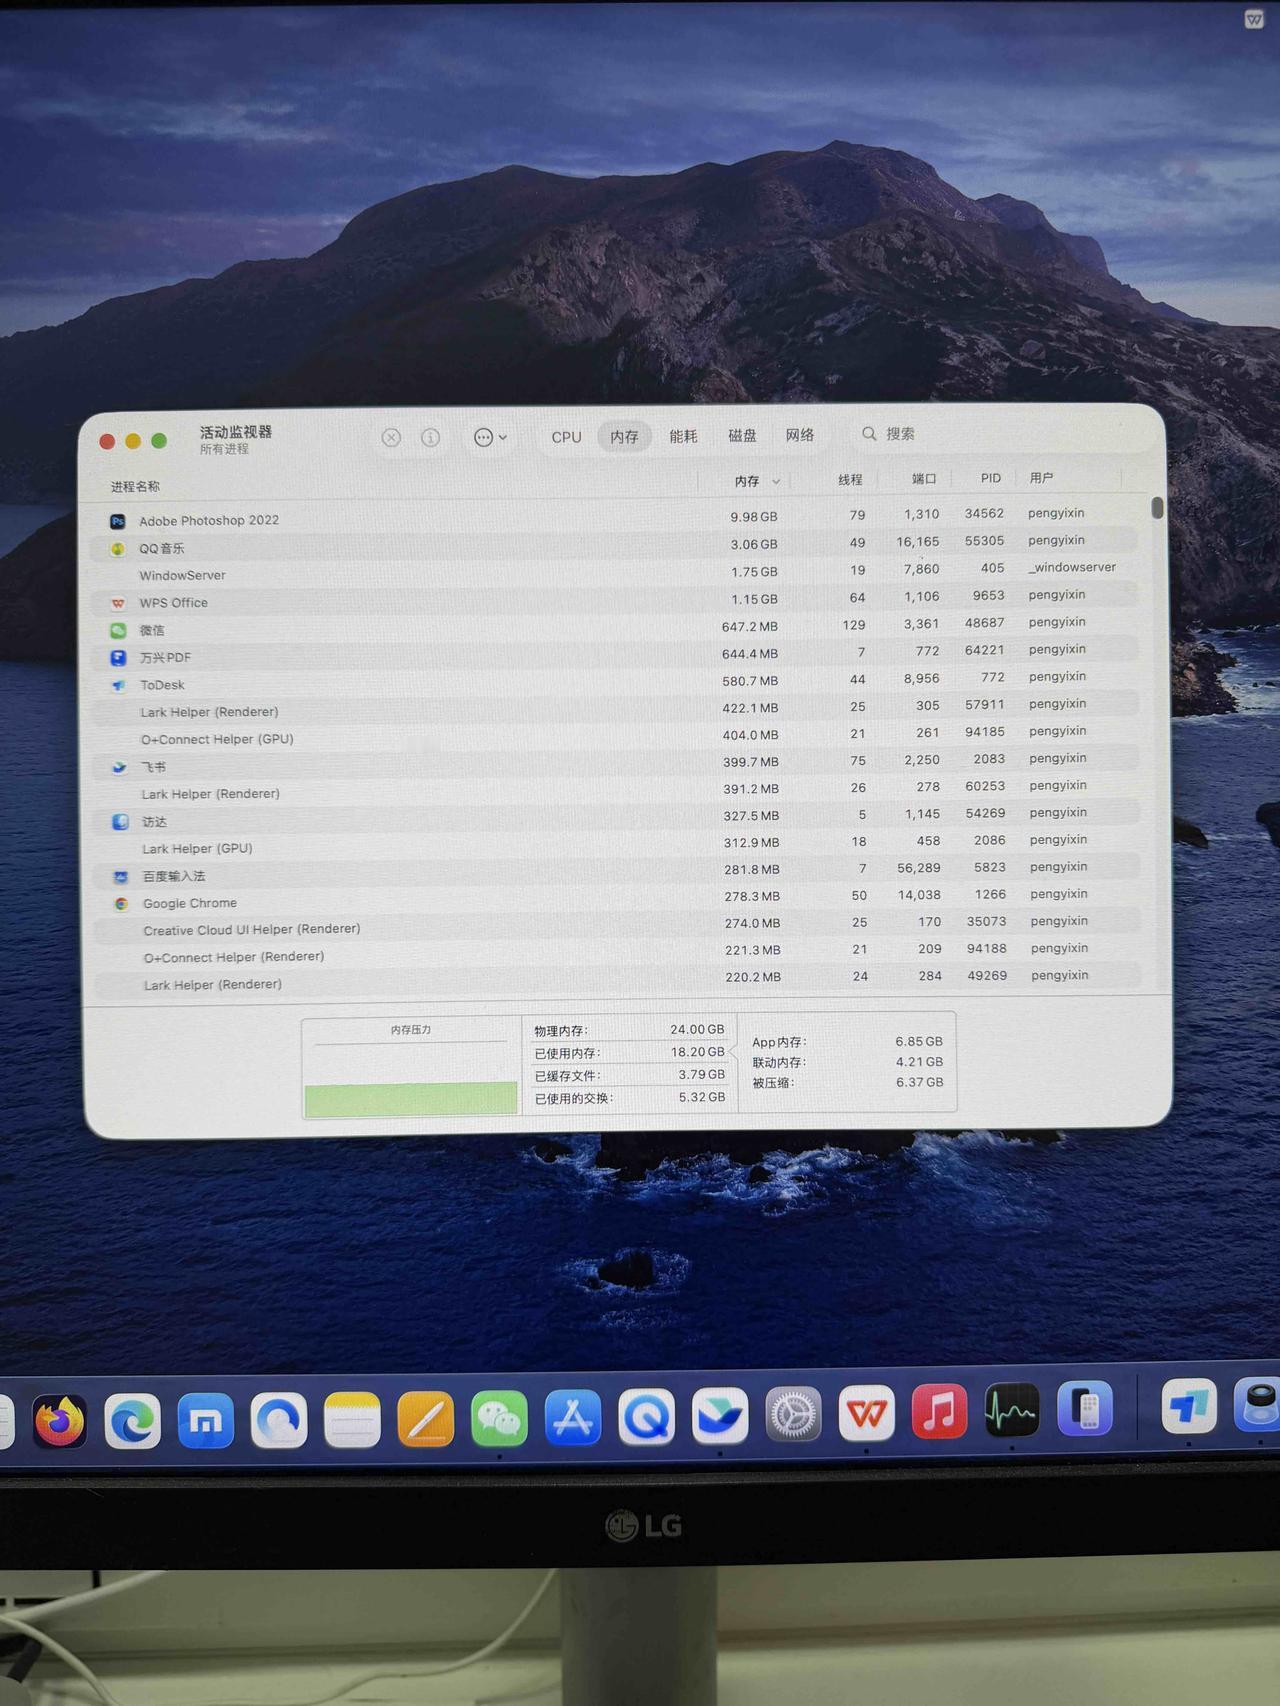Image resolution: width=1280 pixels, height=1706 pixels.
Task: Switch to the CPU tab
Action: (566, 437)
